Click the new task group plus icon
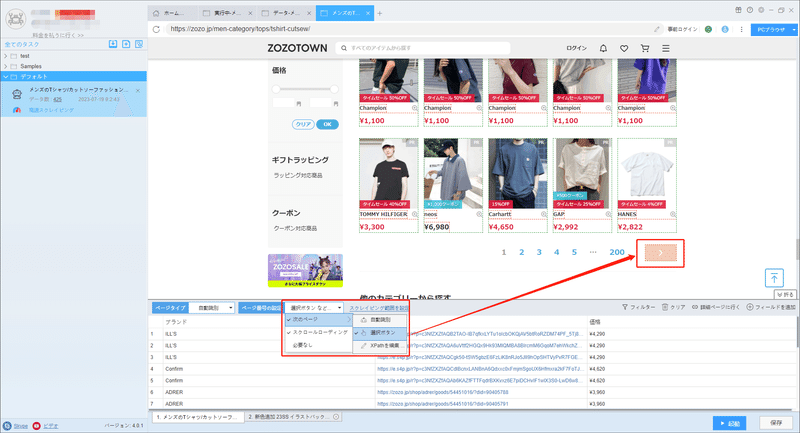This screenshot has width=800, height=433. point(126,44)
